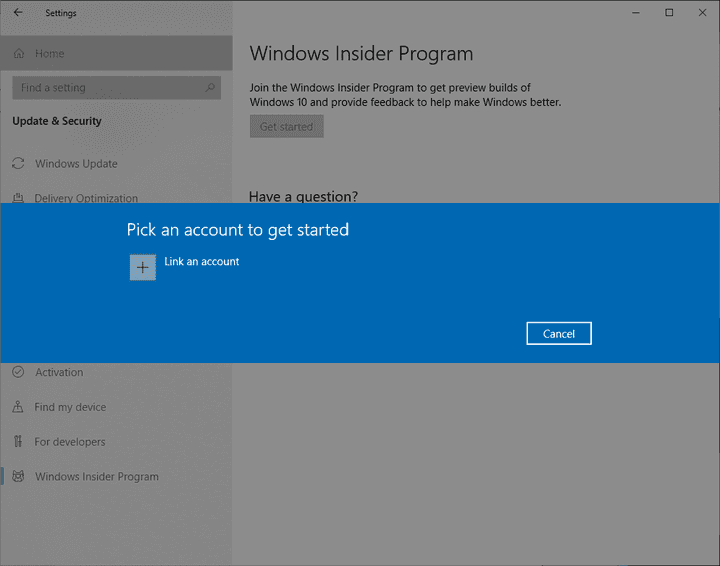Open the Home settings page
This screenshot has height=566, width=720.
tap(116, 53)
